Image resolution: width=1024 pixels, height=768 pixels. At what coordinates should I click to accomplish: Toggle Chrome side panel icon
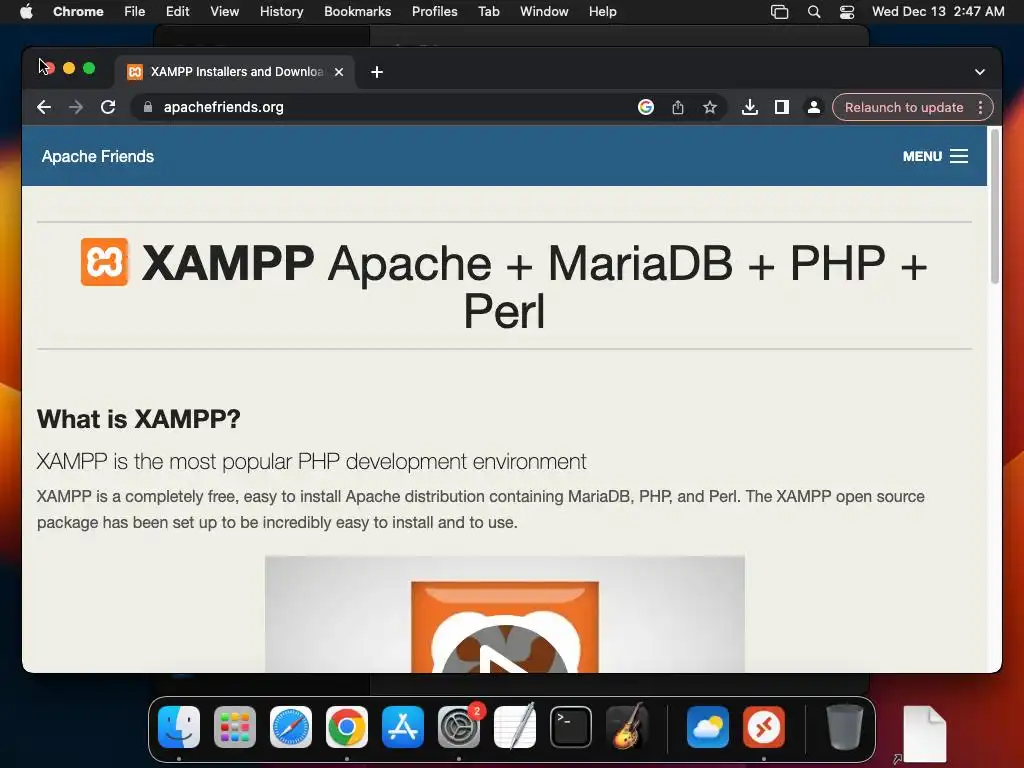pyautogui.click(x=782, y=107)
